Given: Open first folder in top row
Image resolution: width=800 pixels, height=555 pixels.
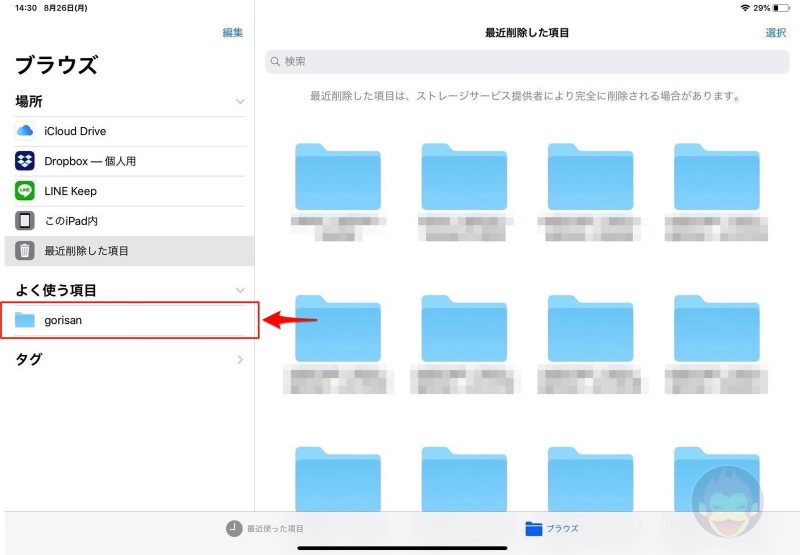Looking at the screenshot, I should point(338,176).
